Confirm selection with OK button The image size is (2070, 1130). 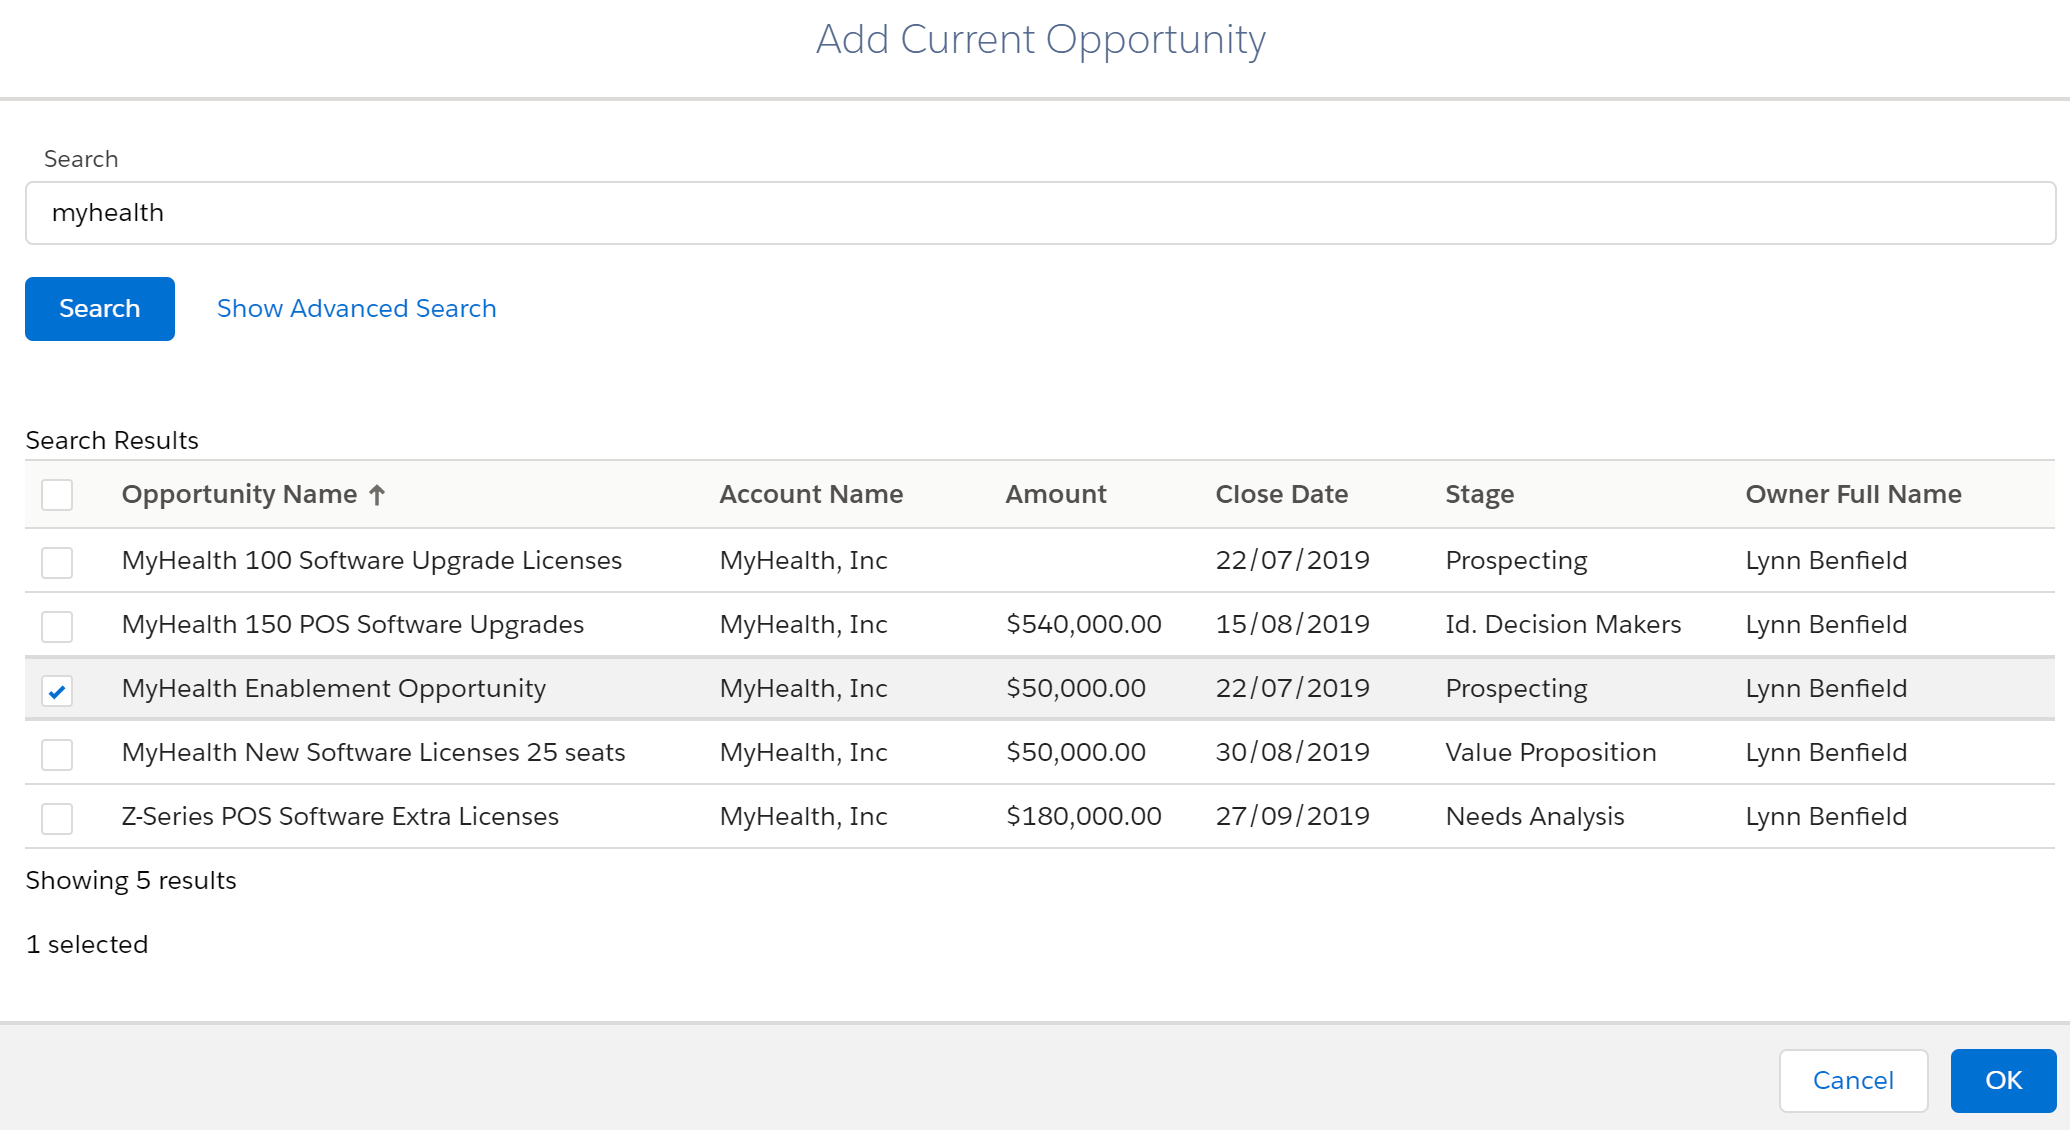point(2003,1080)
